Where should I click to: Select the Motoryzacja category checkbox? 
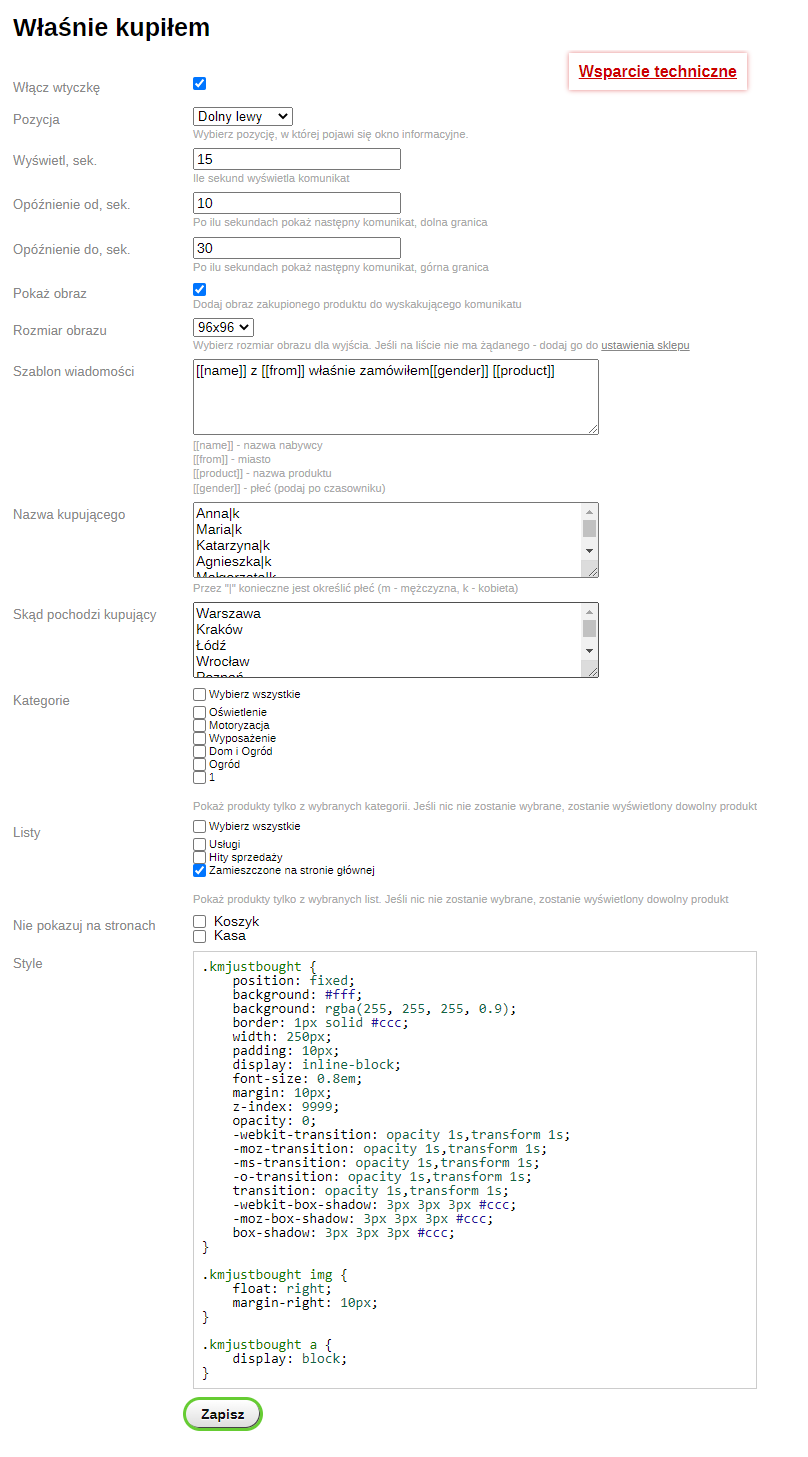(x=200, y=725)
